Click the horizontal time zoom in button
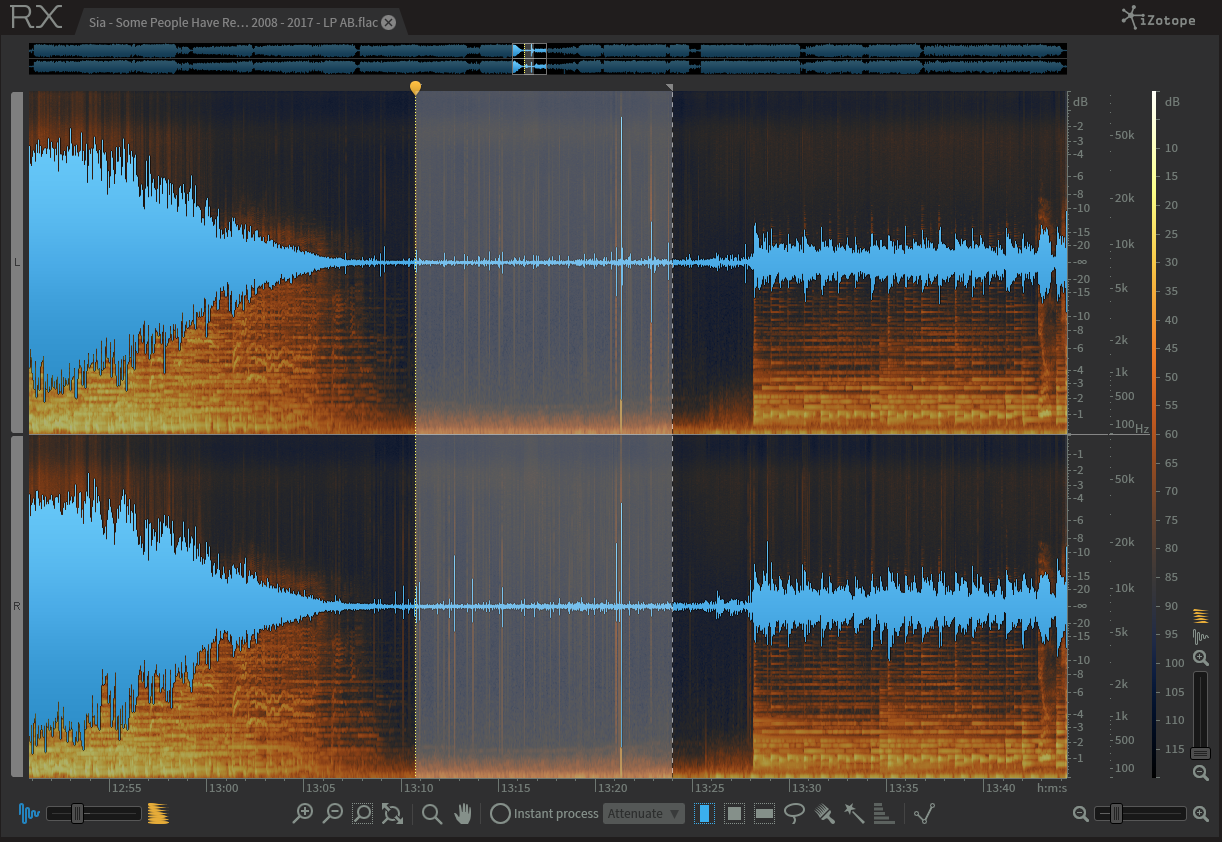This screenshot has width=1222, height=842. [1201, 814]
